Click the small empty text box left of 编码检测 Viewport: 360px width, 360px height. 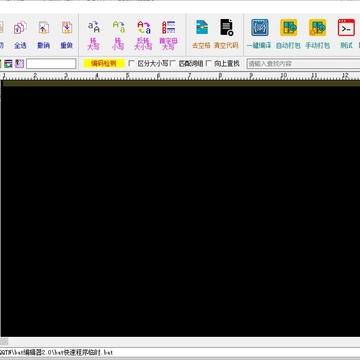coord(51,64)
